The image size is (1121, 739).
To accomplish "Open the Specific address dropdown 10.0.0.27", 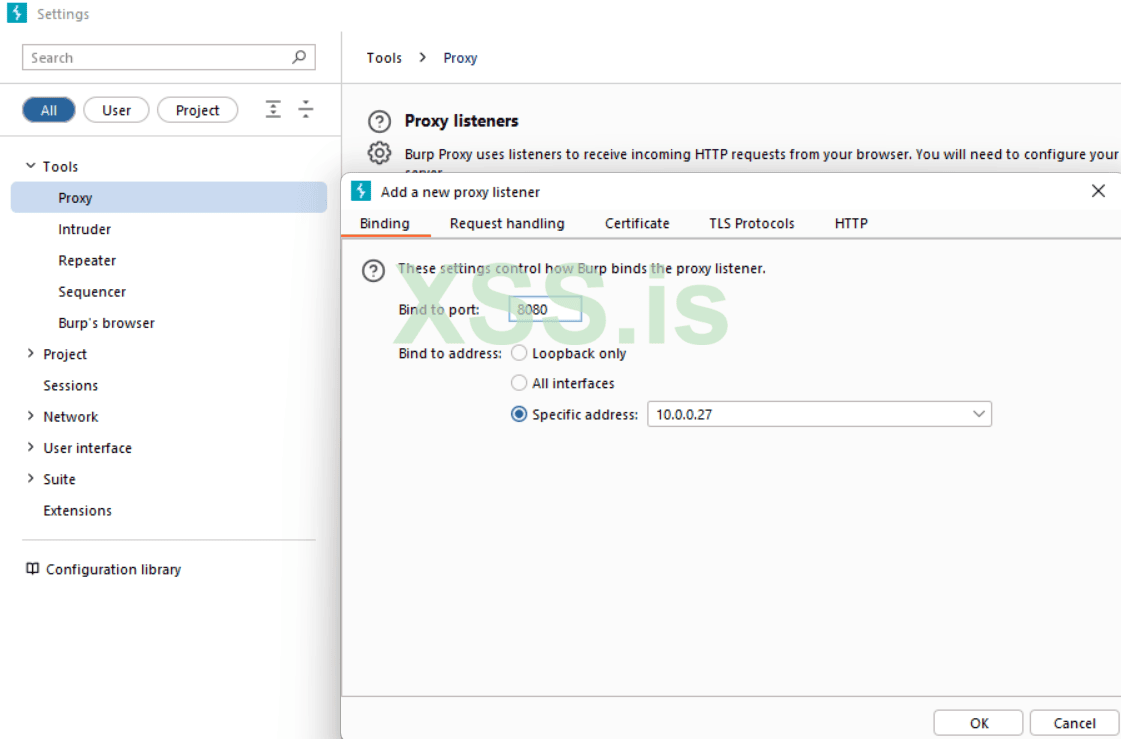I will (x=819, y=415).
